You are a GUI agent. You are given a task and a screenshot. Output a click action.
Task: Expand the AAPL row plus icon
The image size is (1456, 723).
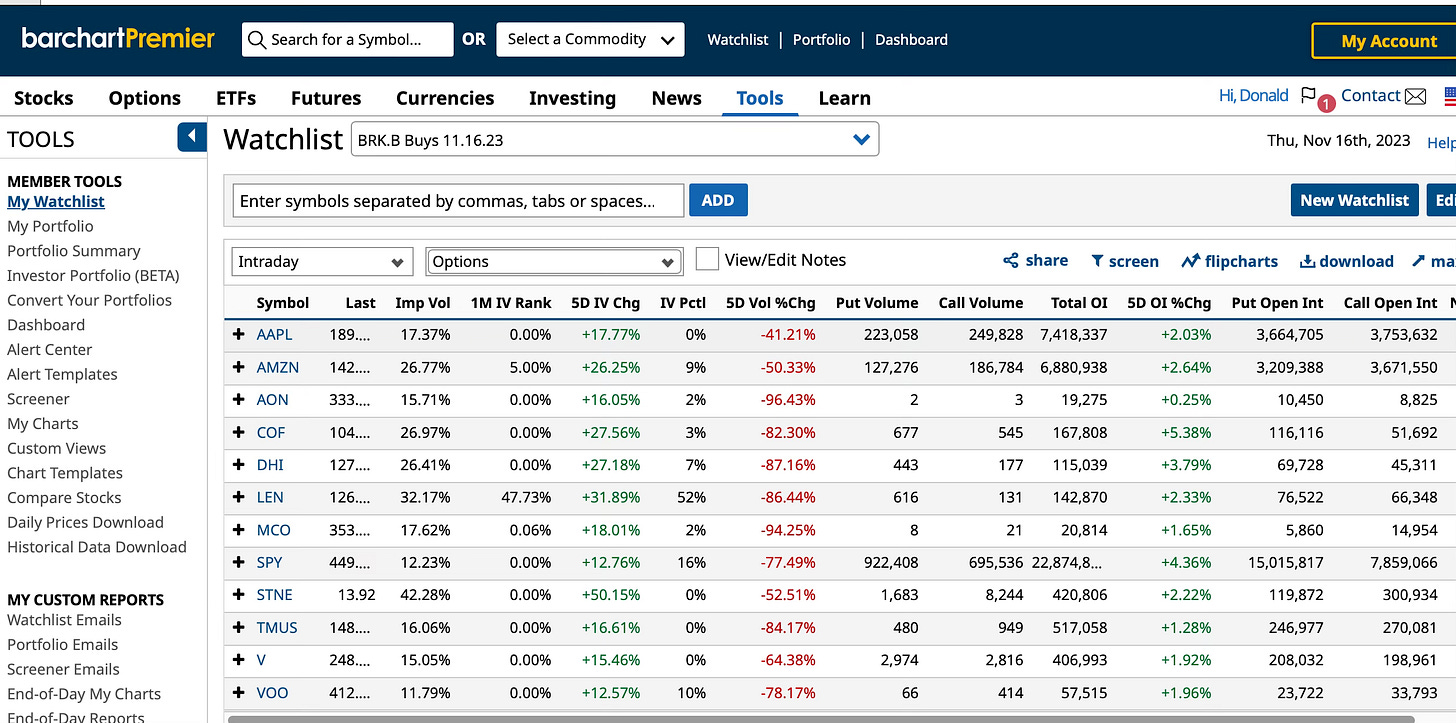[238, 335]
